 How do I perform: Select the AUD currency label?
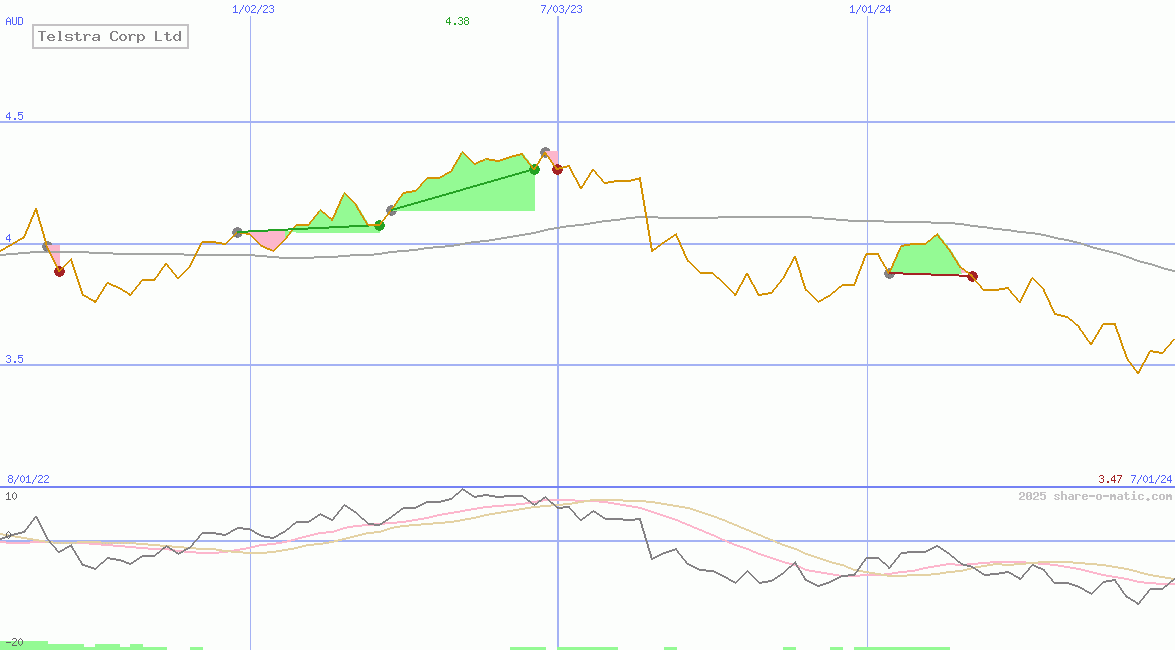(x=14, y=21)
